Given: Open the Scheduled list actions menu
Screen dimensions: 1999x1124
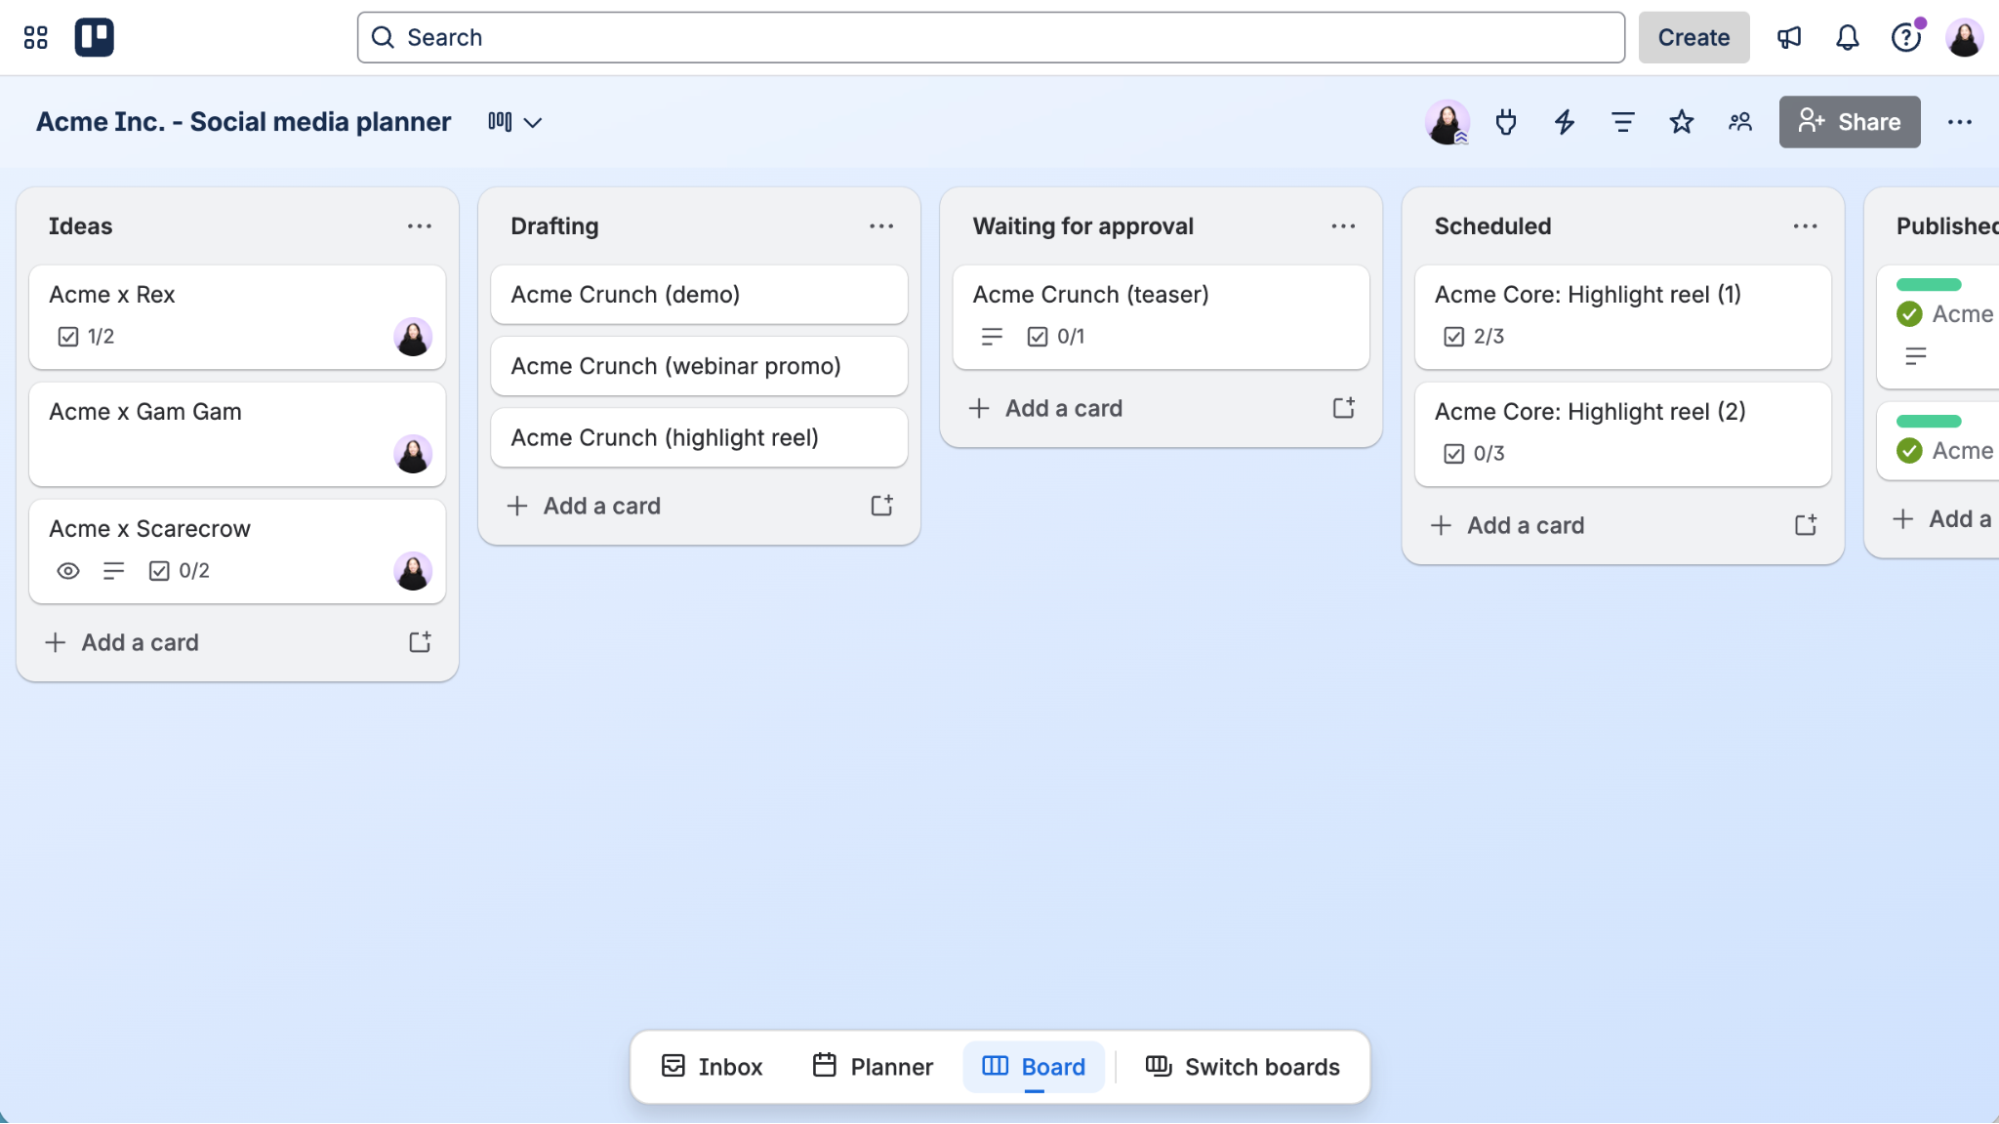Looking at the screenshot, I should tap(1805, 226).
